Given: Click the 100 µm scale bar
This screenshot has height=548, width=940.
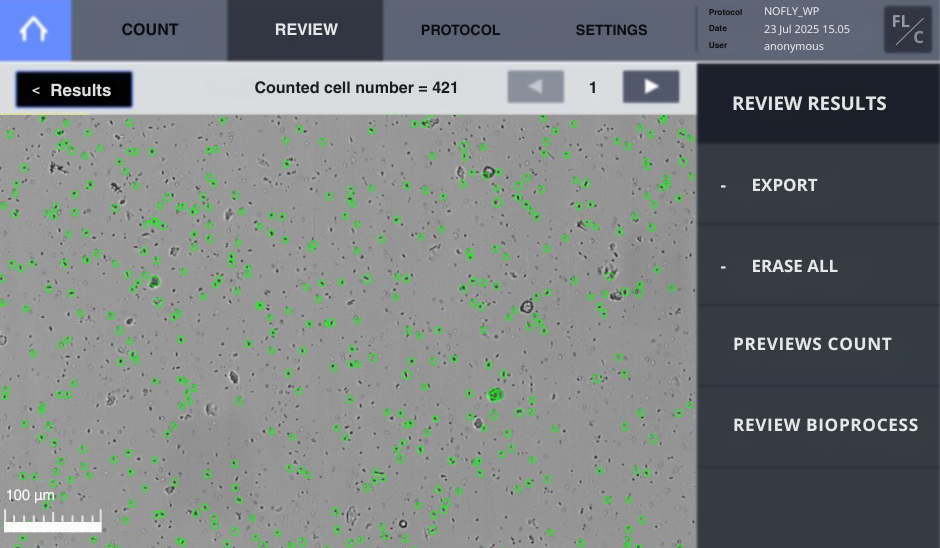Looking at the screenshot, I should click(x=53, y=519).
